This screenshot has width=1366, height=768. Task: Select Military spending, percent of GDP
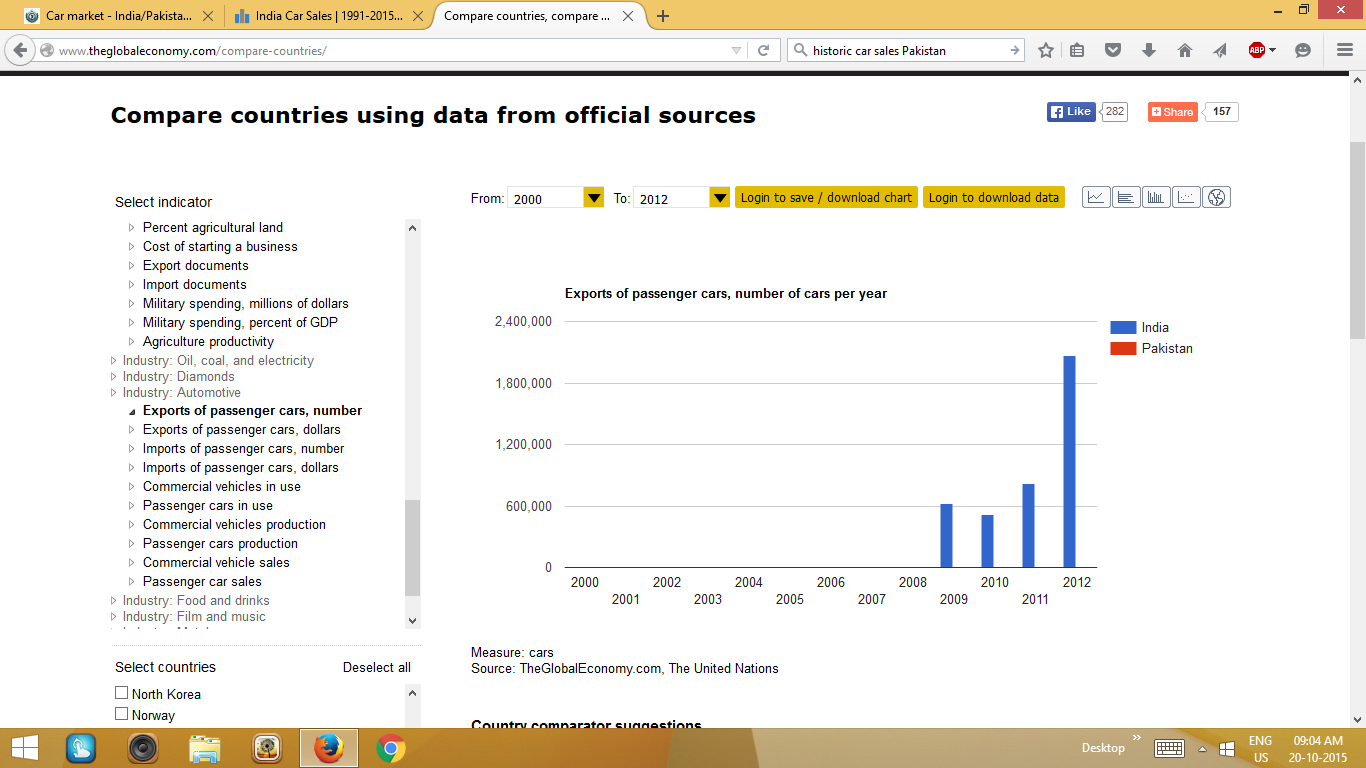pos(240,323)
